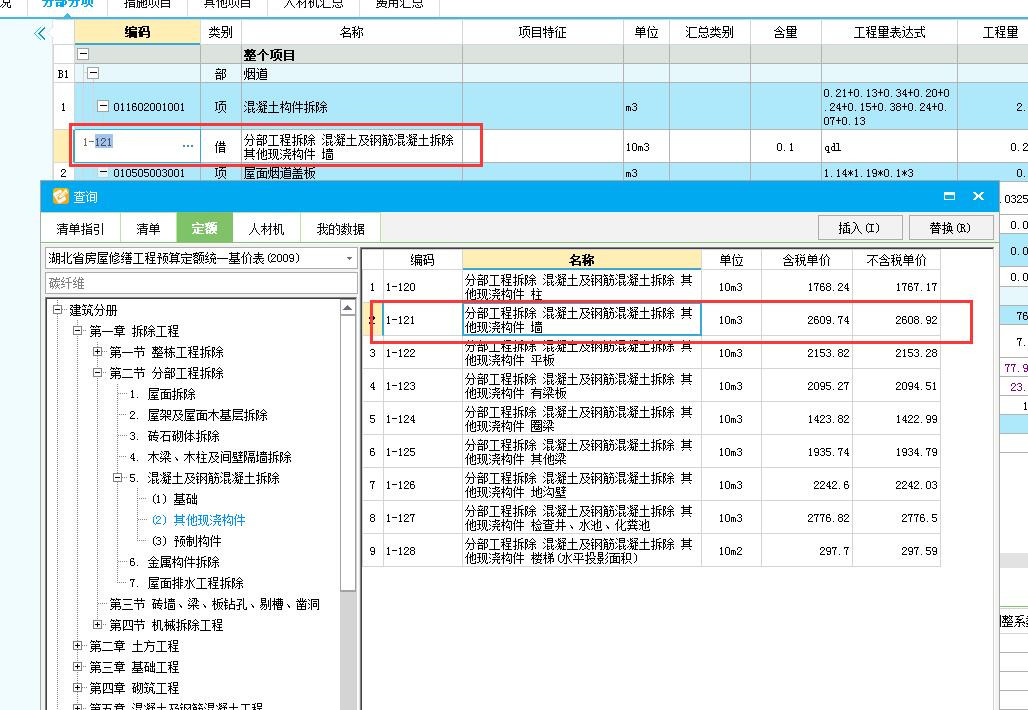This screenshot has height=710, width=1028.
Task: Click the qdl expression cell
Action: 889,147
